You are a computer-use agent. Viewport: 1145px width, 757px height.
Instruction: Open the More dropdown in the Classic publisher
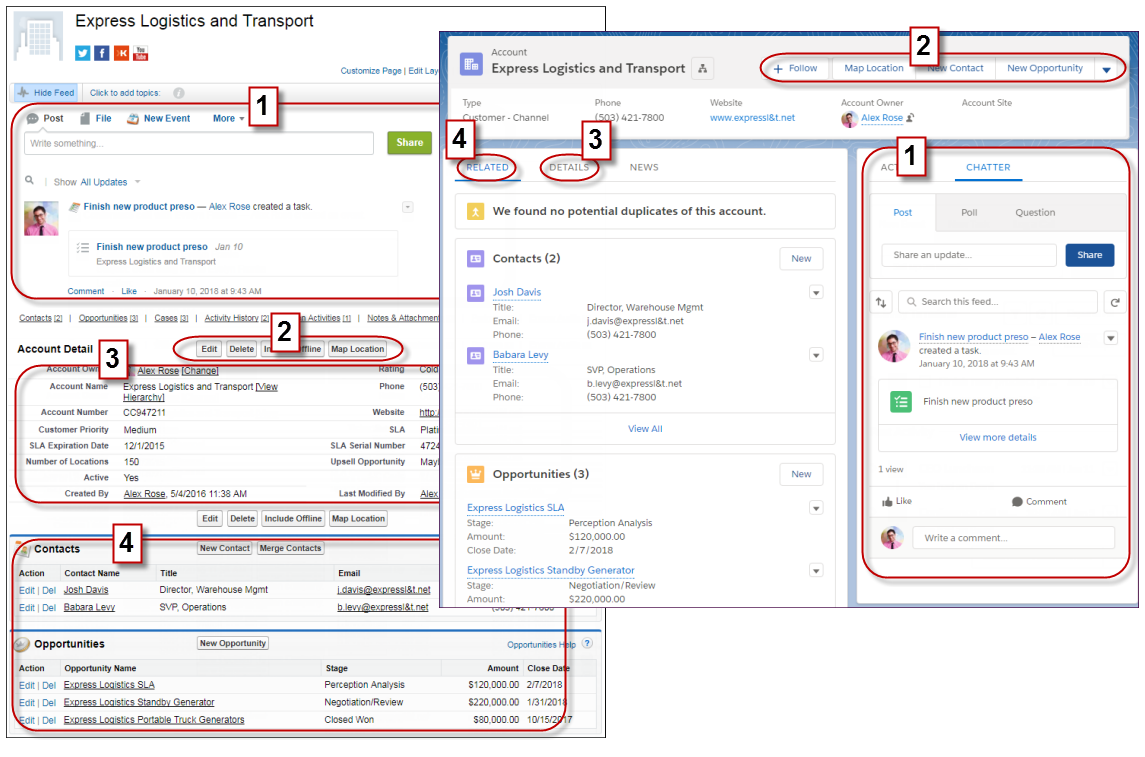click(x=228, y=118)
